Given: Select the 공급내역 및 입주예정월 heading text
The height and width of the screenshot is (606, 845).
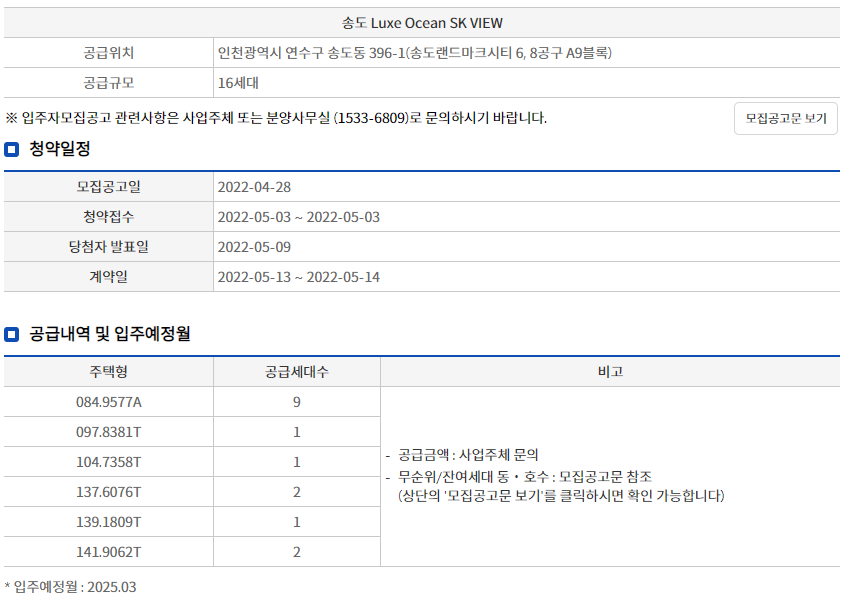Looking at the screenshot, I should tap(110, 334).
